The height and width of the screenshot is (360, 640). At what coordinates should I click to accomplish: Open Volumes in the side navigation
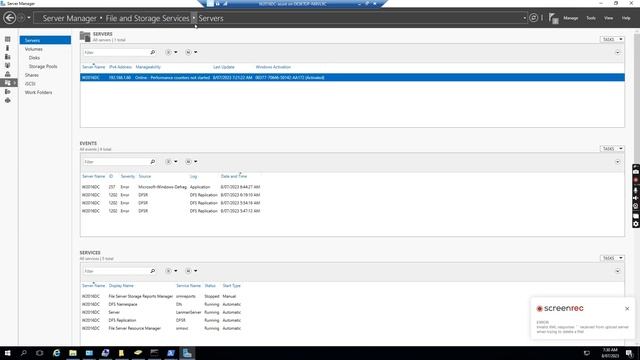[33, 49]
